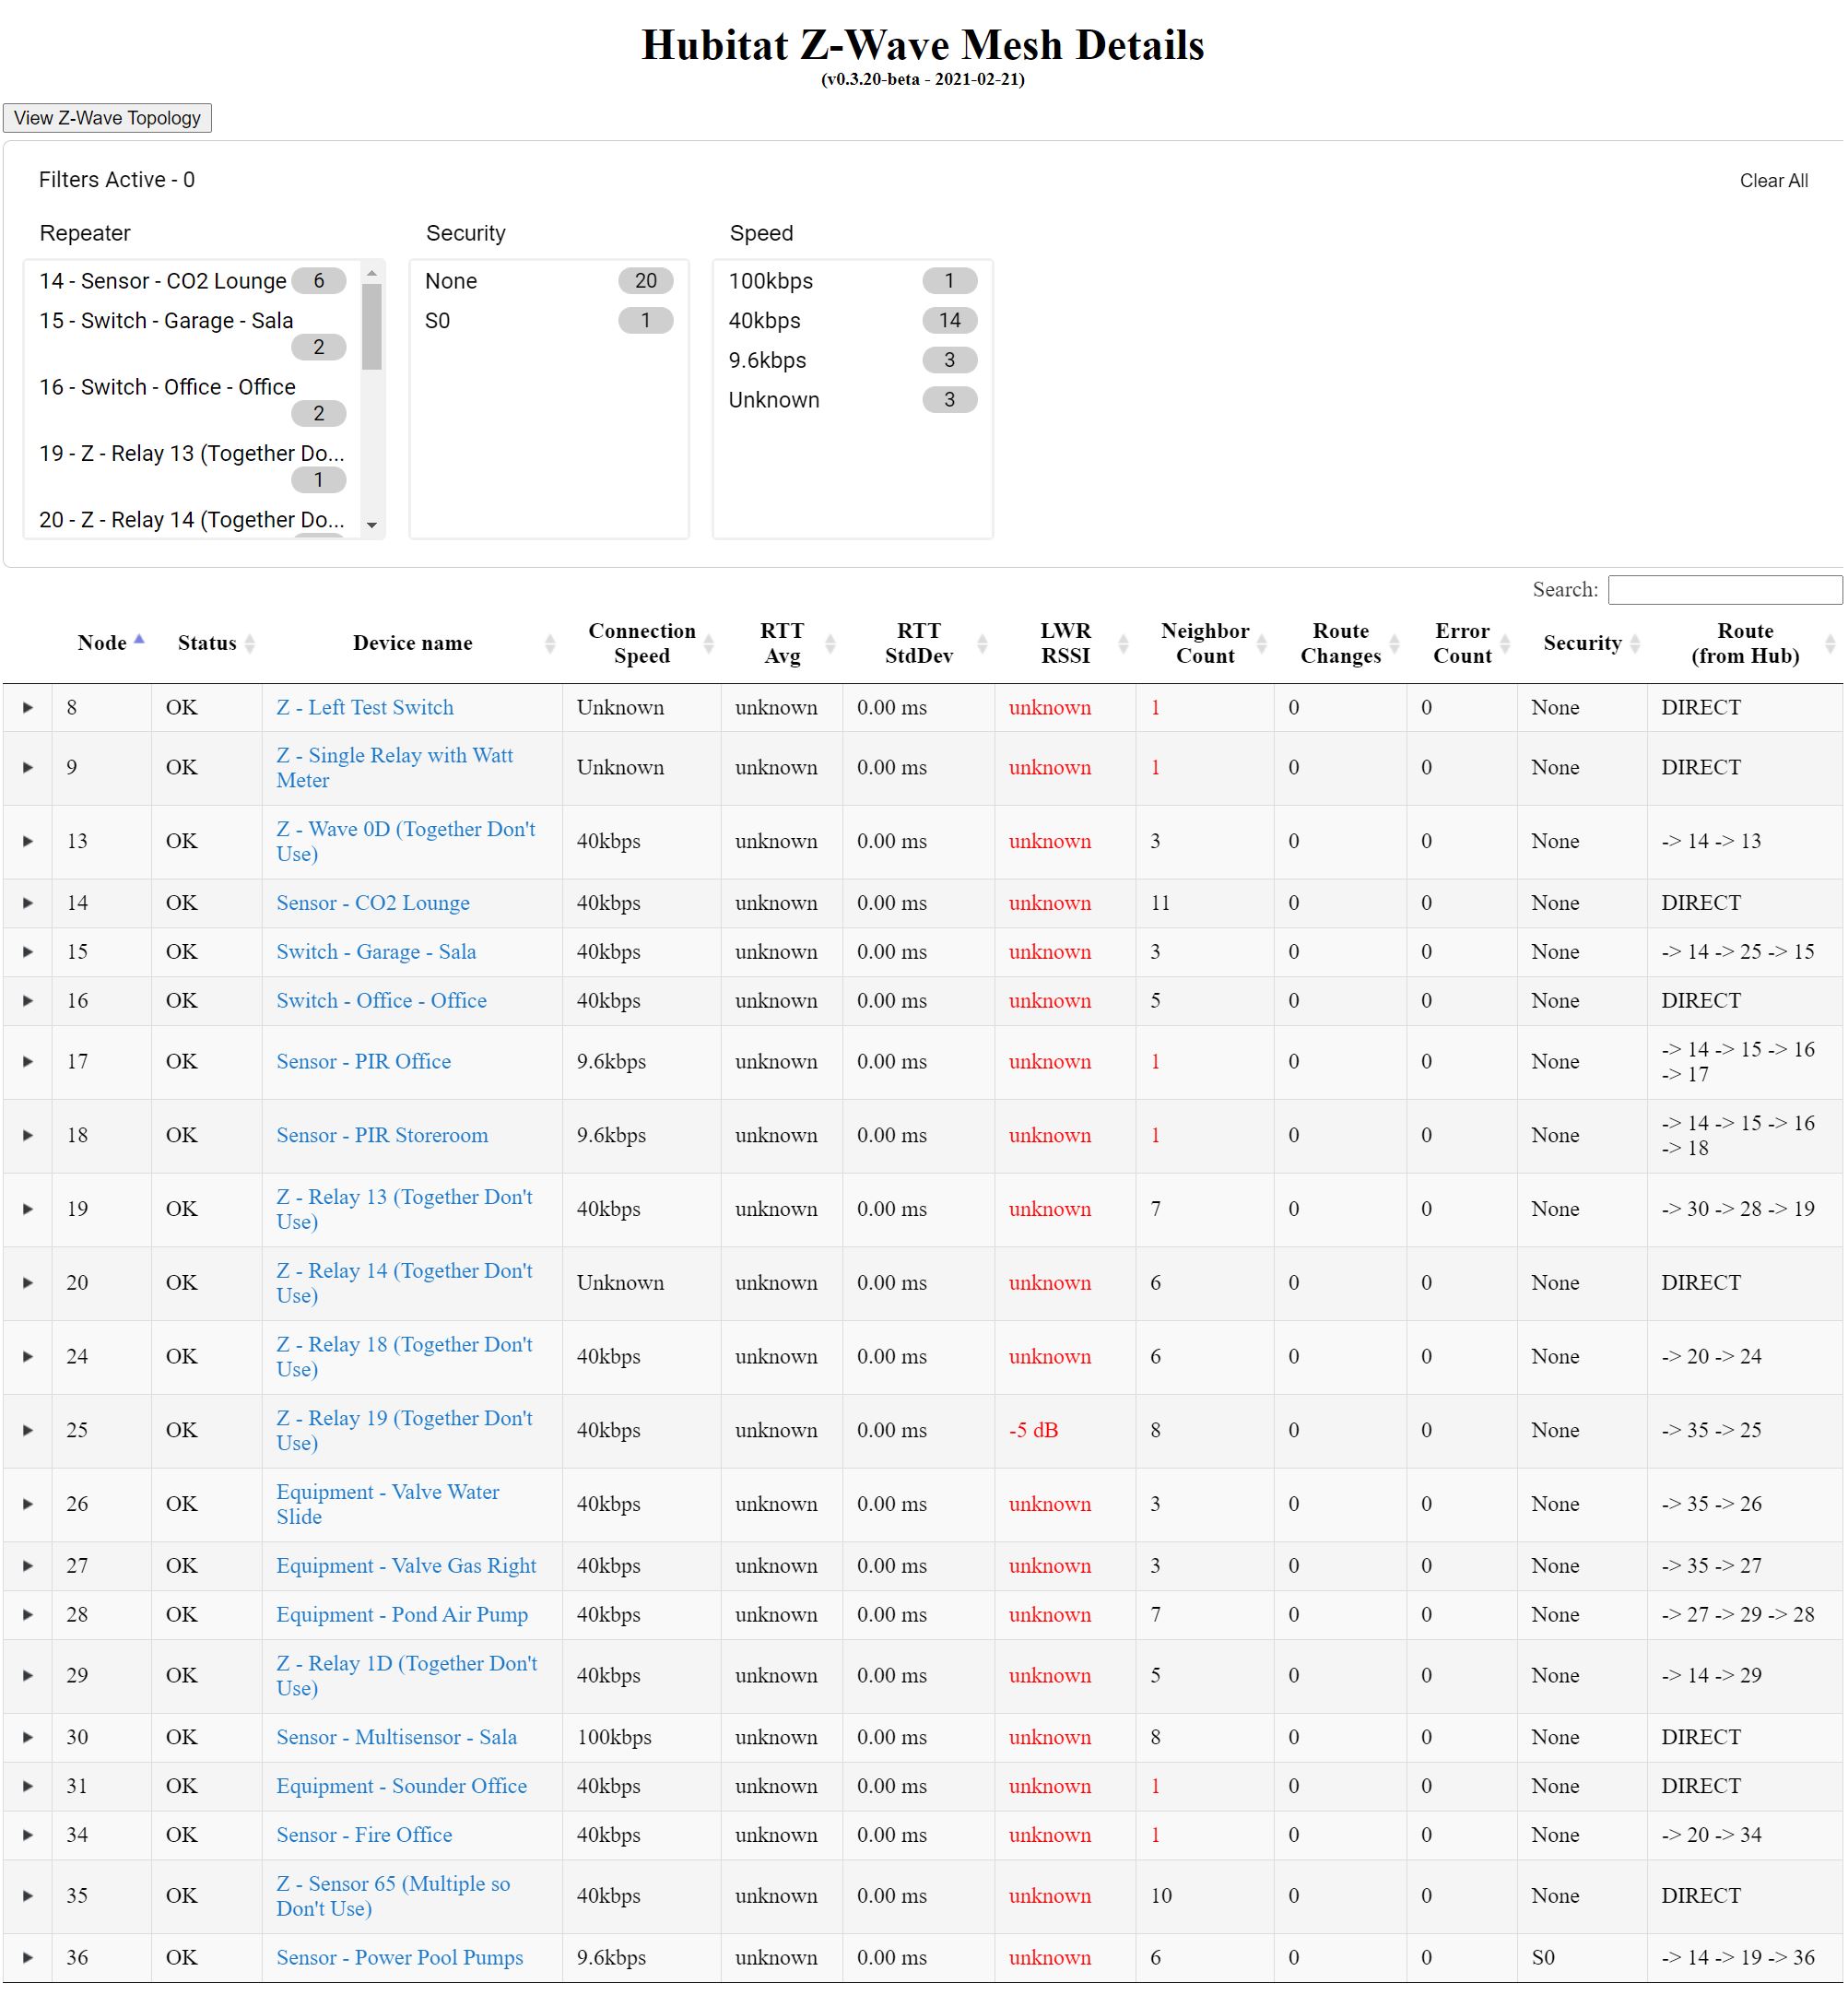1848x1995 pixels.
Task: Open Z - Left Test Switch device link
Action: pyautogui.click(x=365, y=708)
